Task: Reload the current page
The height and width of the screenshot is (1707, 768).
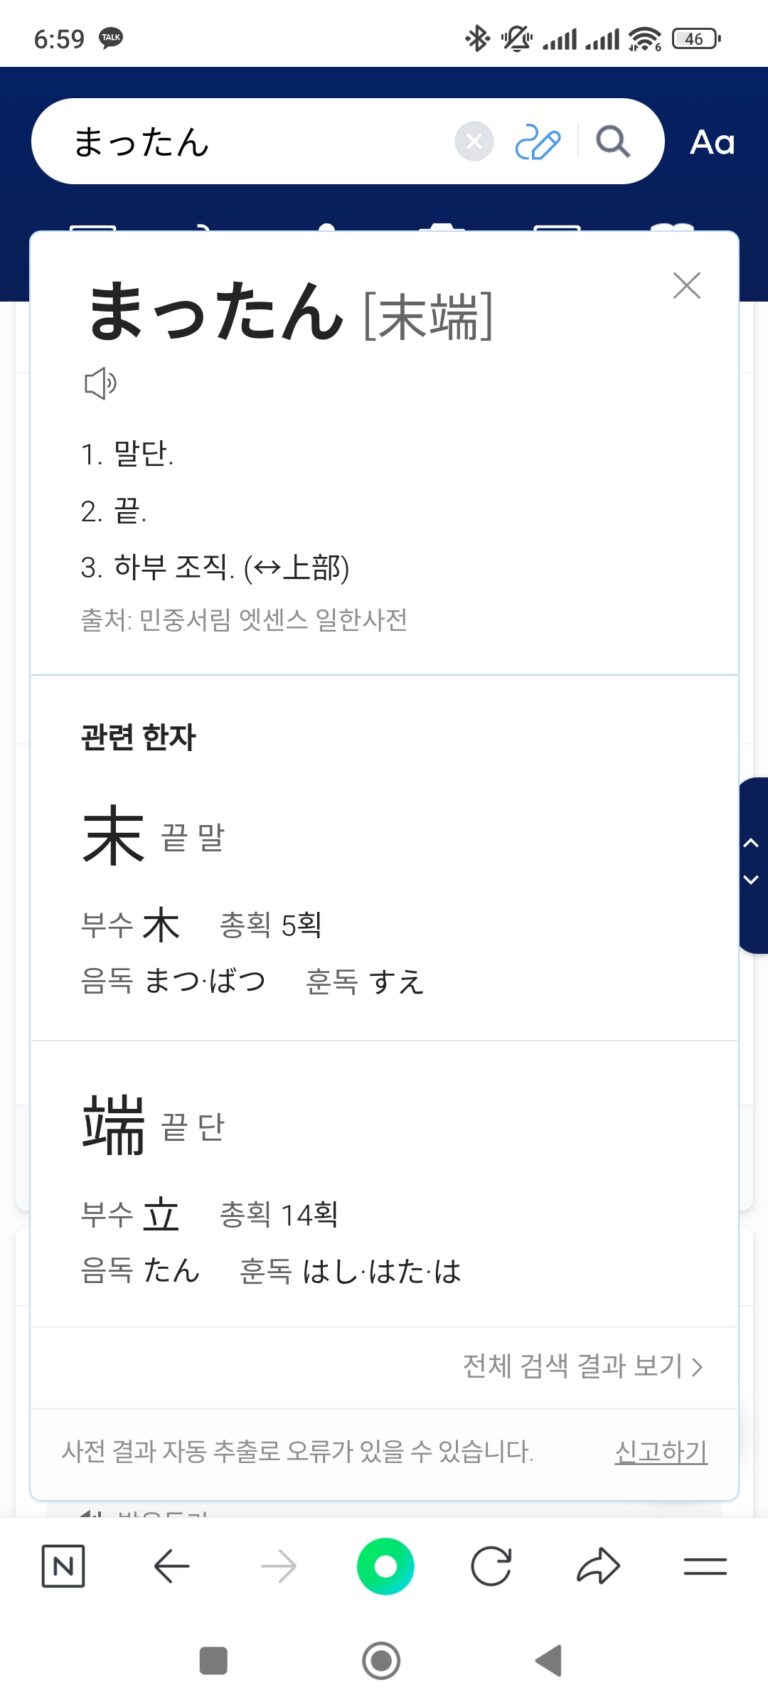Action: click(x=491, y=1566)
